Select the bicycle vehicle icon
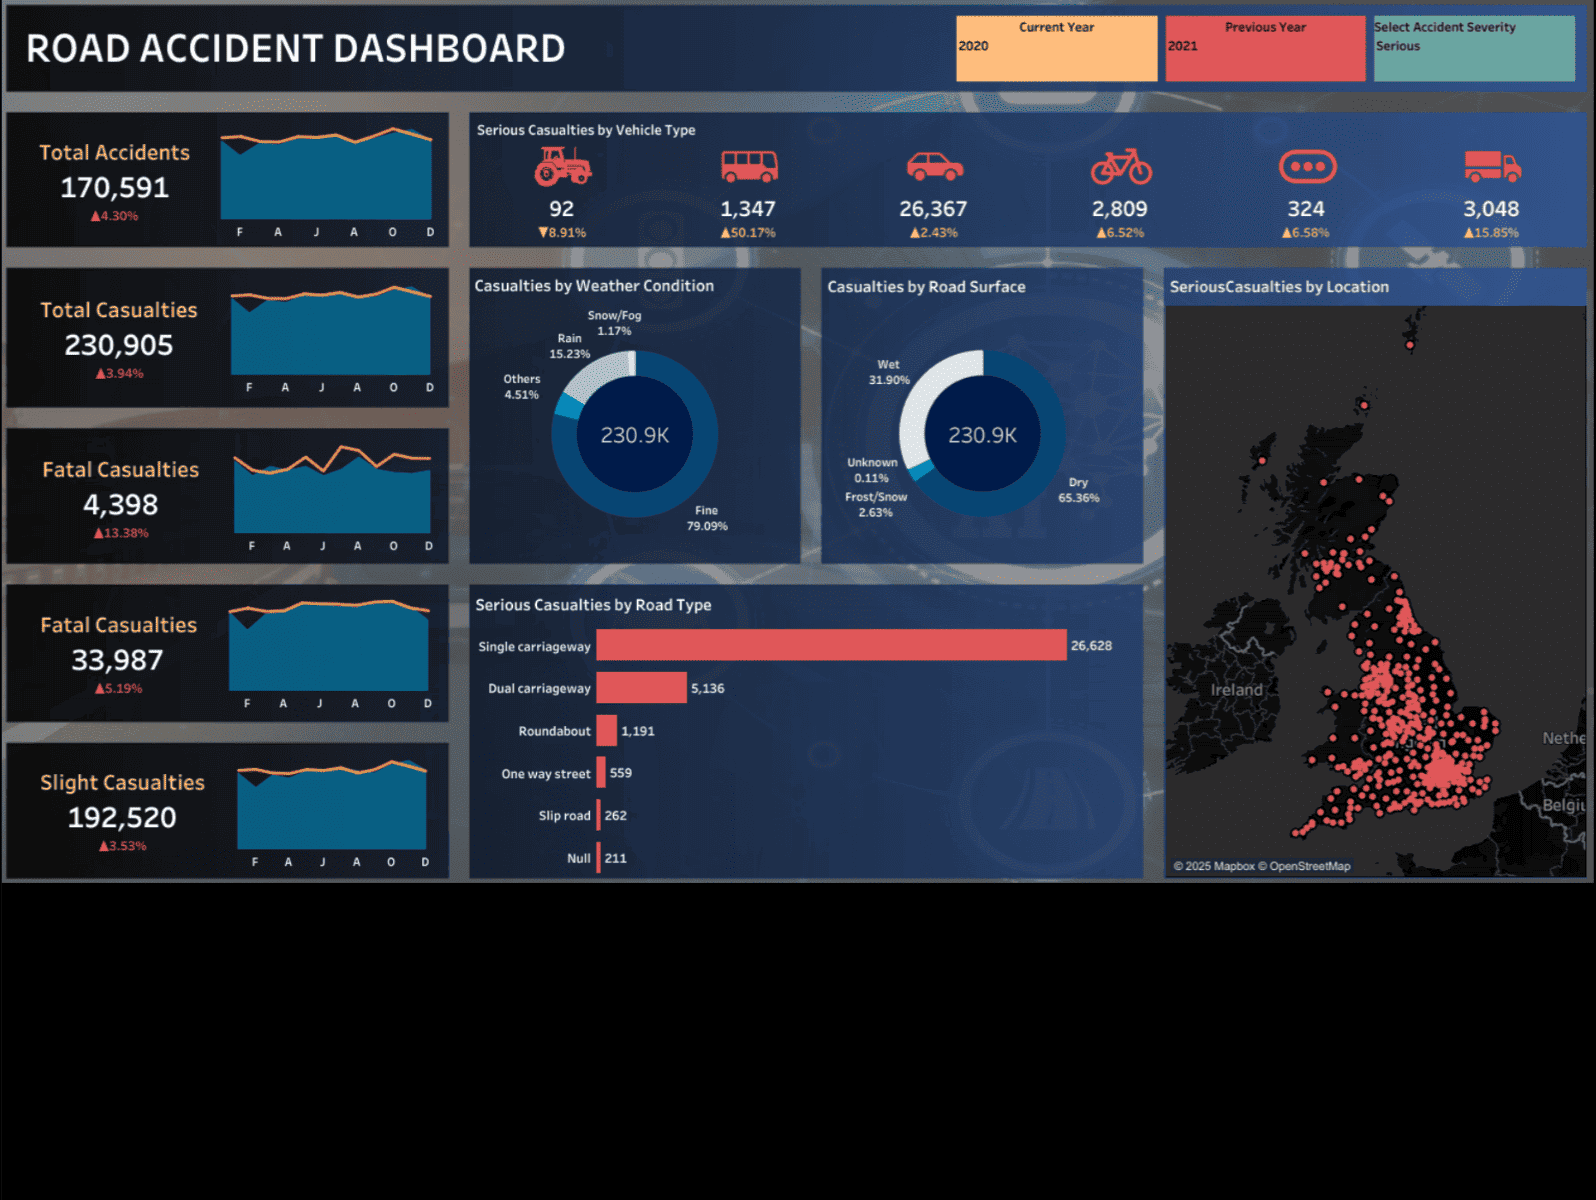 (1121, 167)
